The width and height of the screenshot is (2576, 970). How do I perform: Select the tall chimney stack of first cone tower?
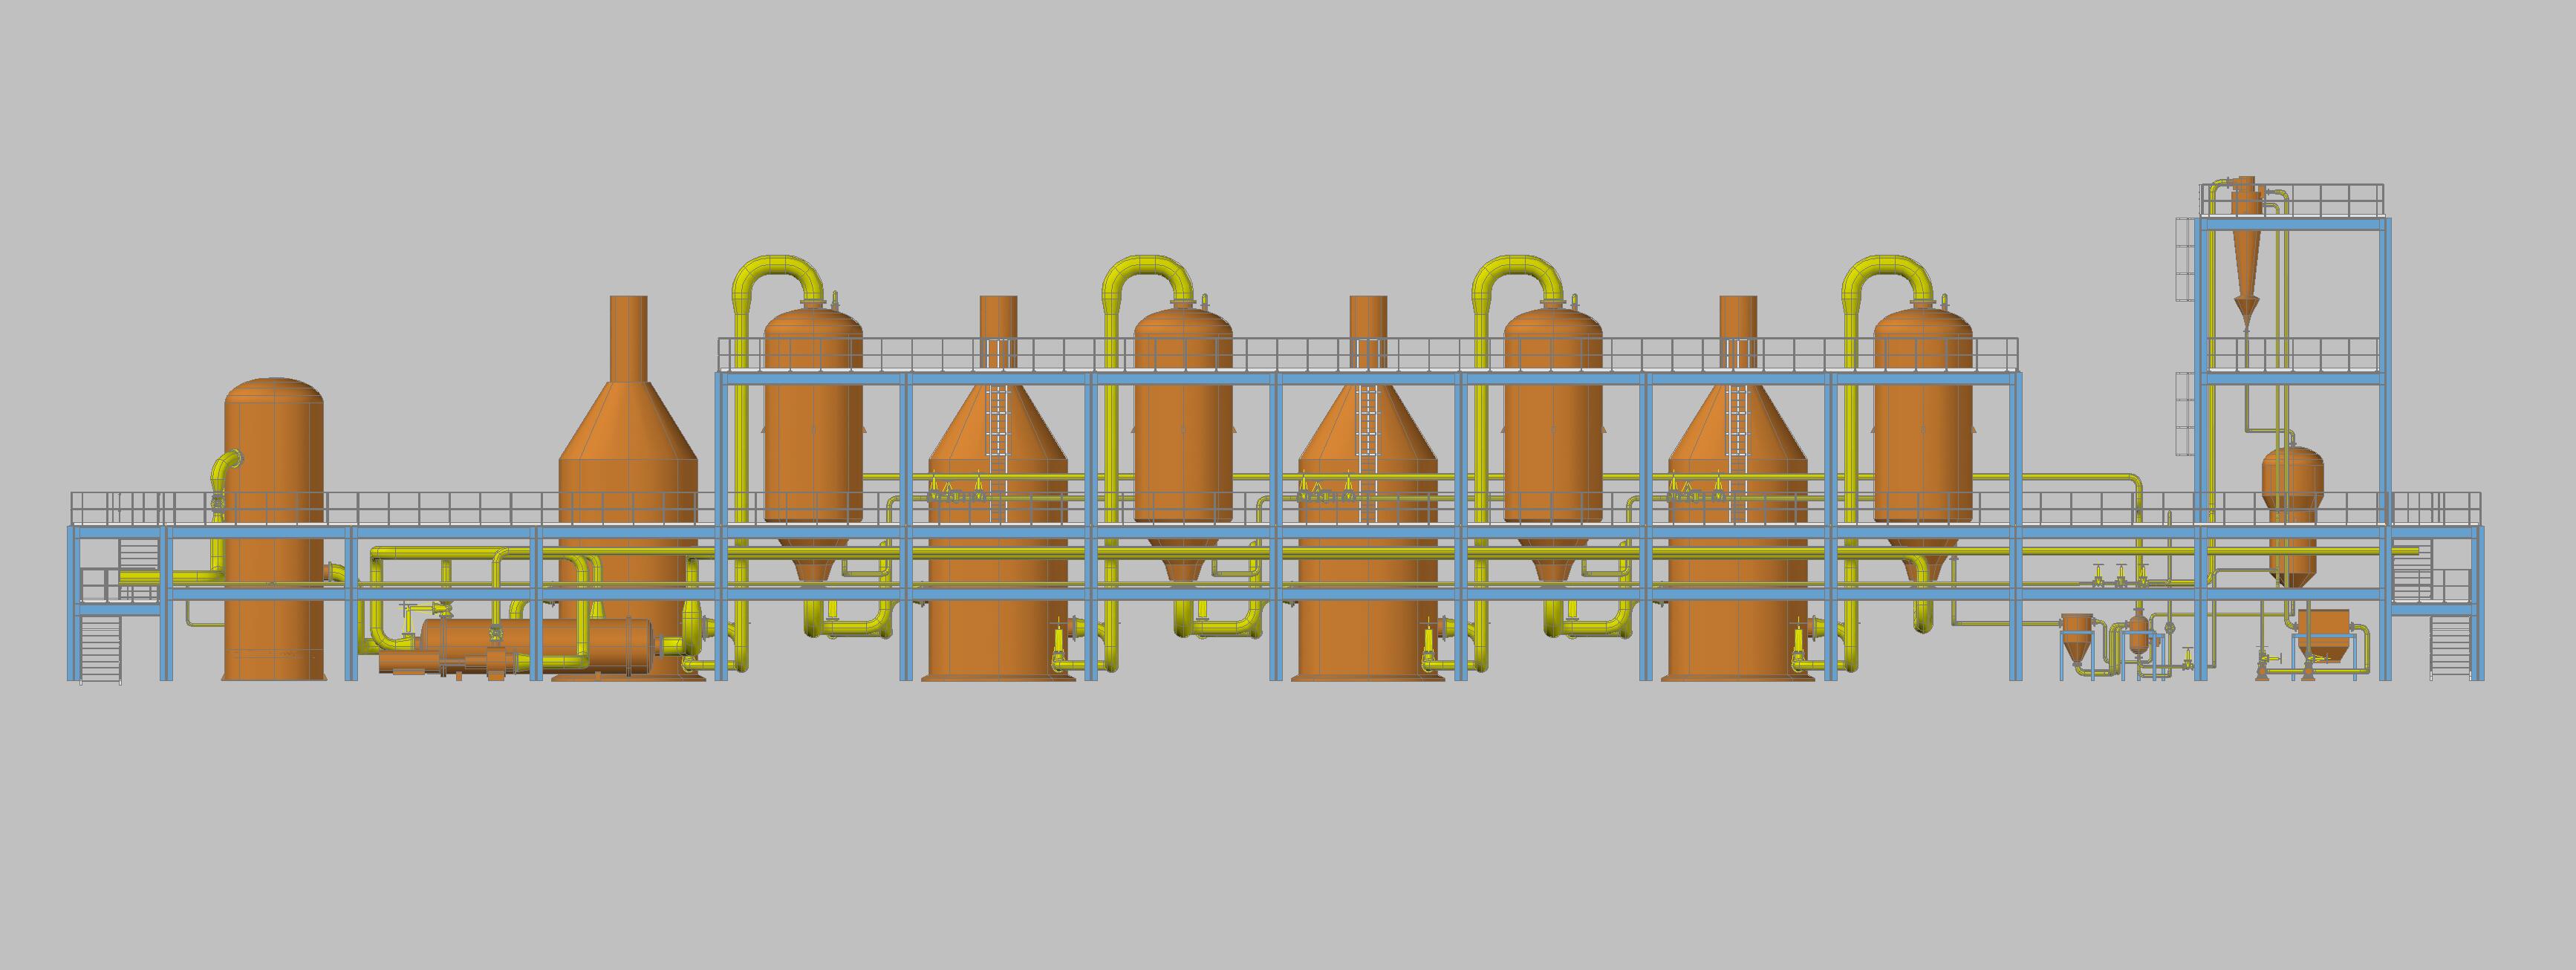coord(628,338)
